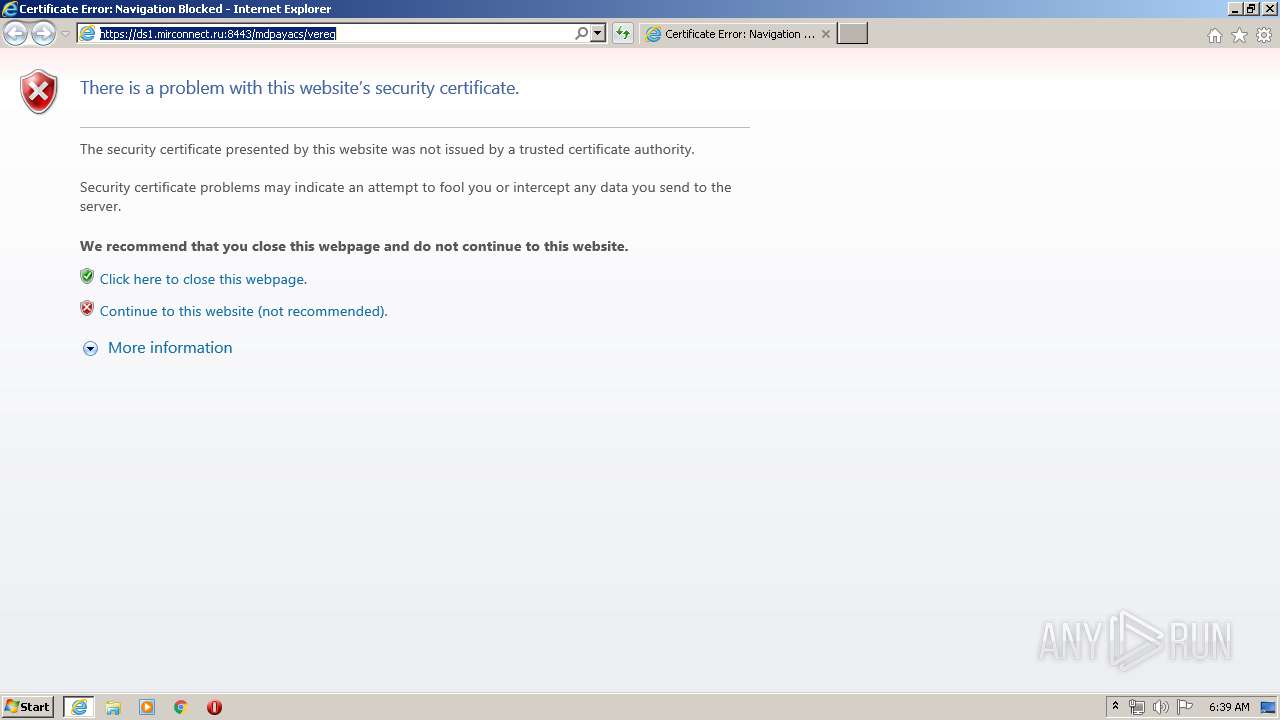The image size is (1280, 720).
Task: Click the Internet Explorer title bar icon
Action: (10, 9)
